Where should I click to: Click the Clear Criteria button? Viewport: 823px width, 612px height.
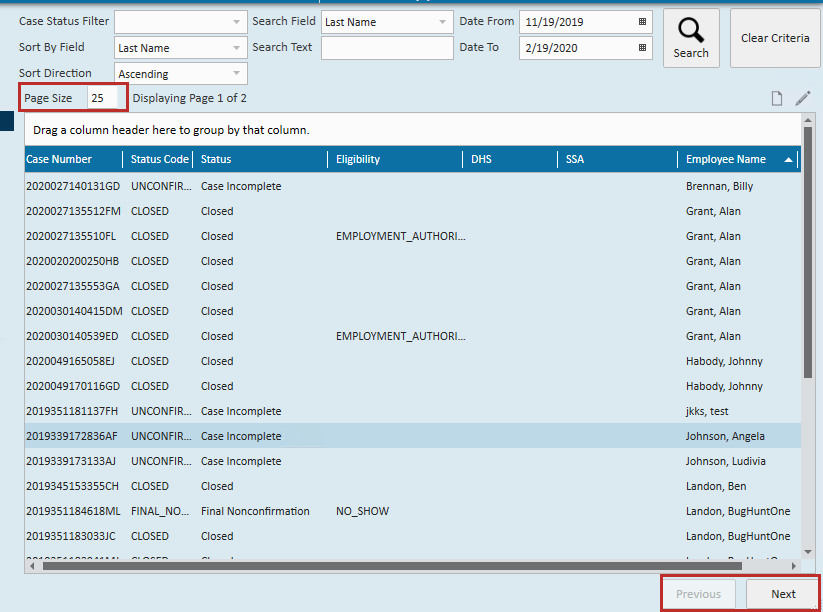(x=775, y=38)
